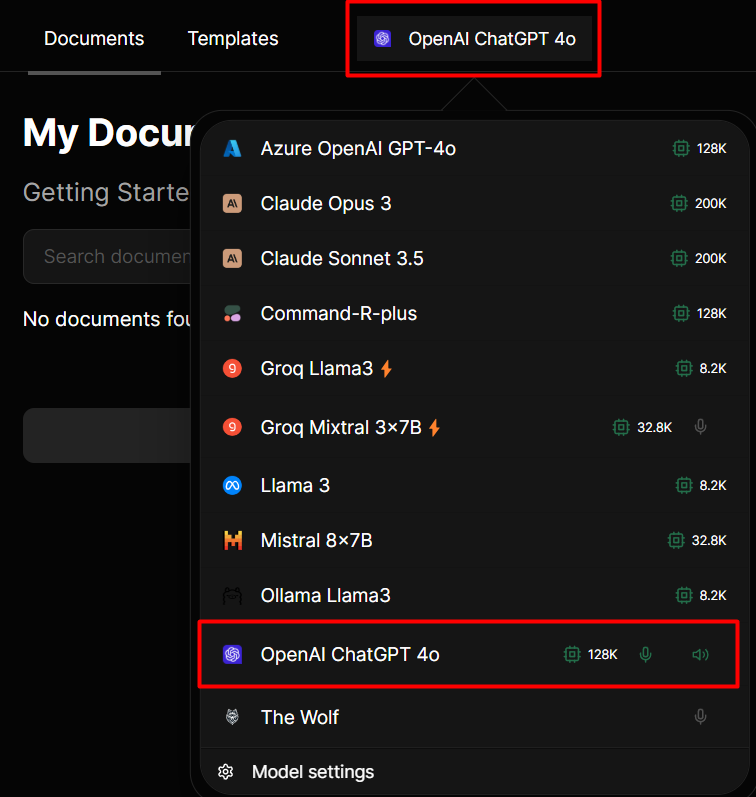
Task: Click the Cohere icon next to Command-R-plus
Action: (x=232, y=314)
